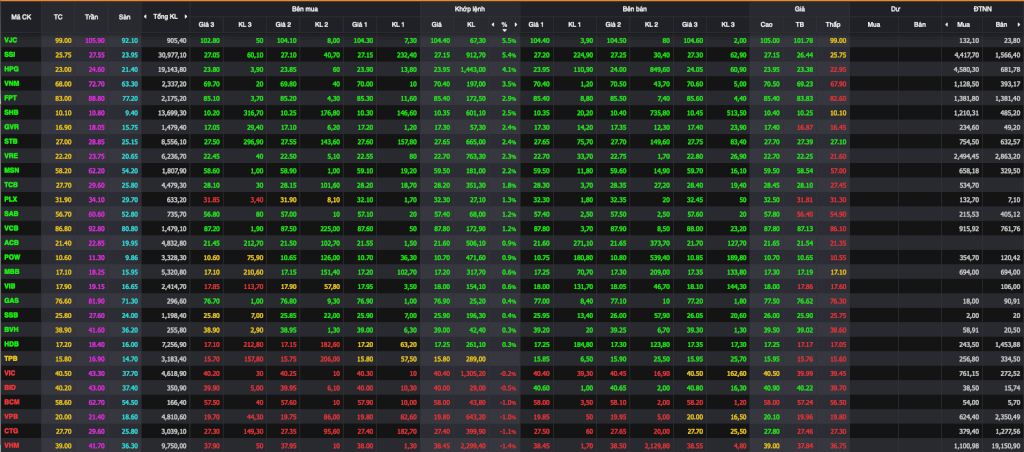The width and height of the screenshot is (1024, 452).
Task: Click CTG percent change -1.1%
Action: pyautogui.click(x=509, y=429)
